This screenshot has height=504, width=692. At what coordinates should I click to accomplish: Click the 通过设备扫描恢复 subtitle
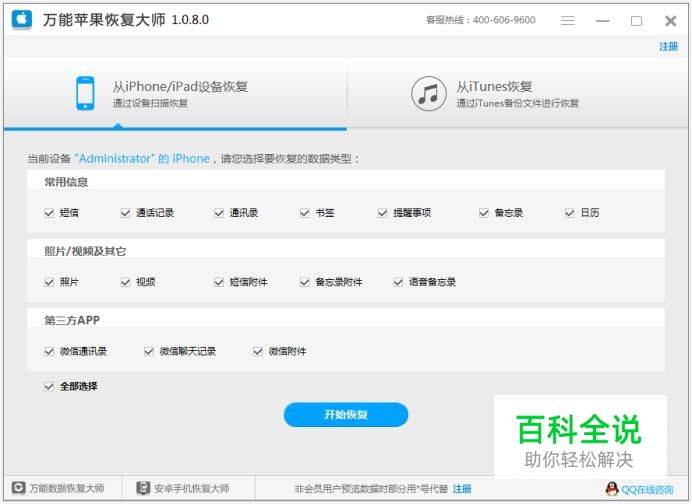(150, 103)
